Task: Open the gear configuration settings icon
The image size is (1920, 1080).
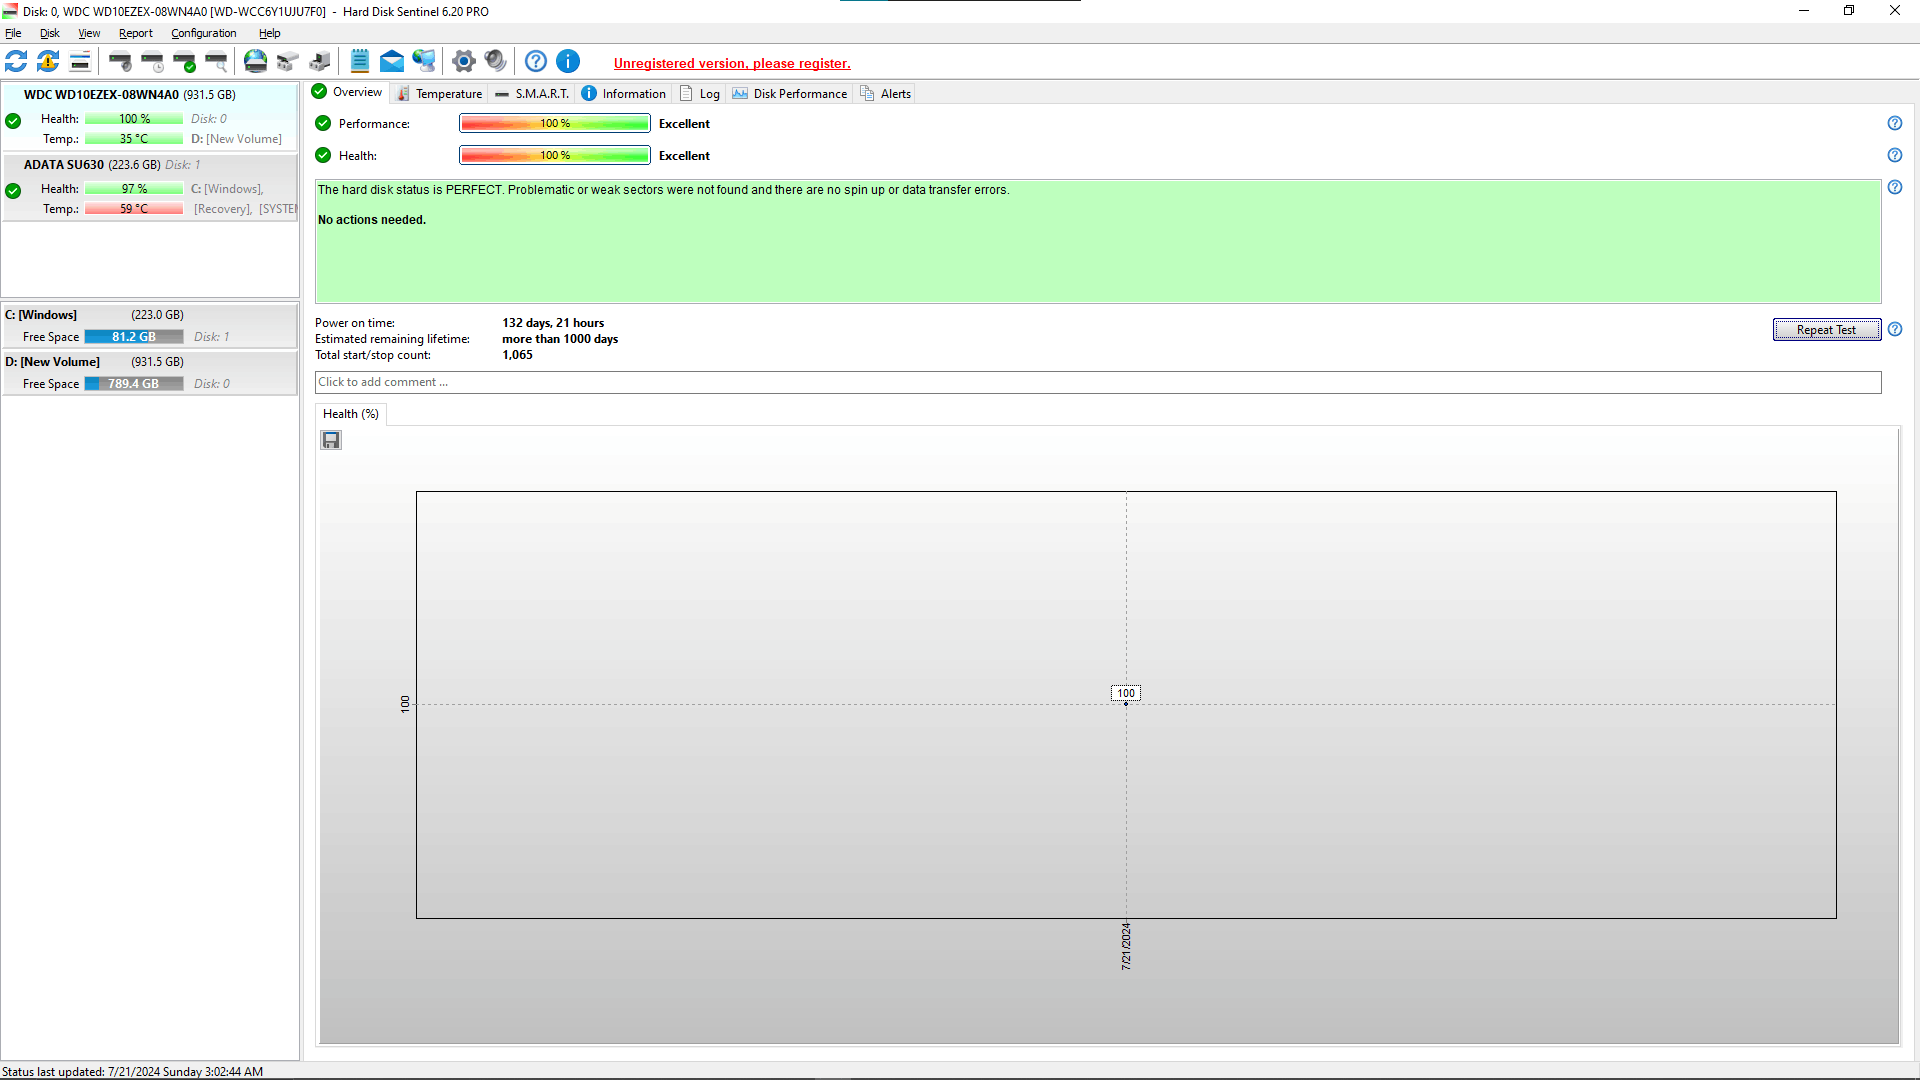Action: tap(463, 62)
